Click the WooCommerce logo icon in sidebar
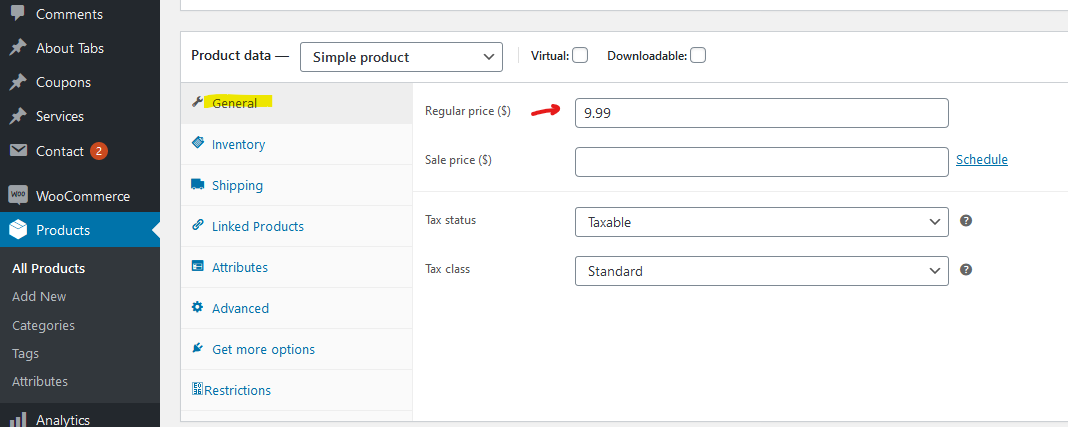1068x427 pixels. click(x=18, y=196)
